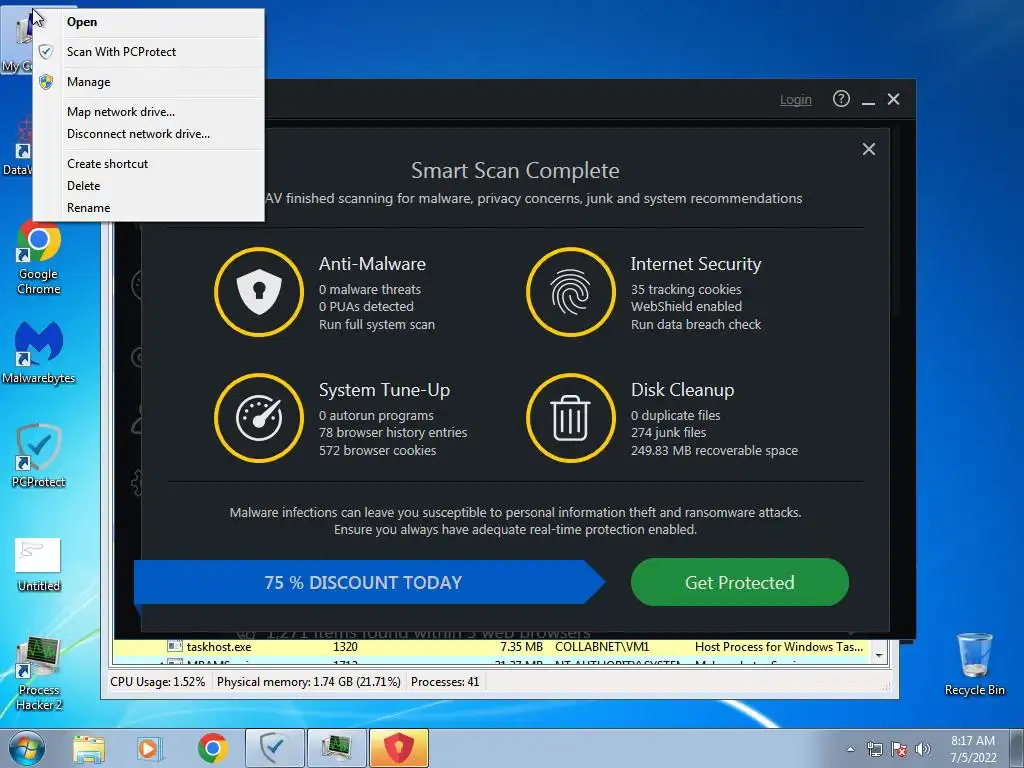Viewport: 1024px width, 768px height.
Task: Click Run data breach check text
Action: 696,325
